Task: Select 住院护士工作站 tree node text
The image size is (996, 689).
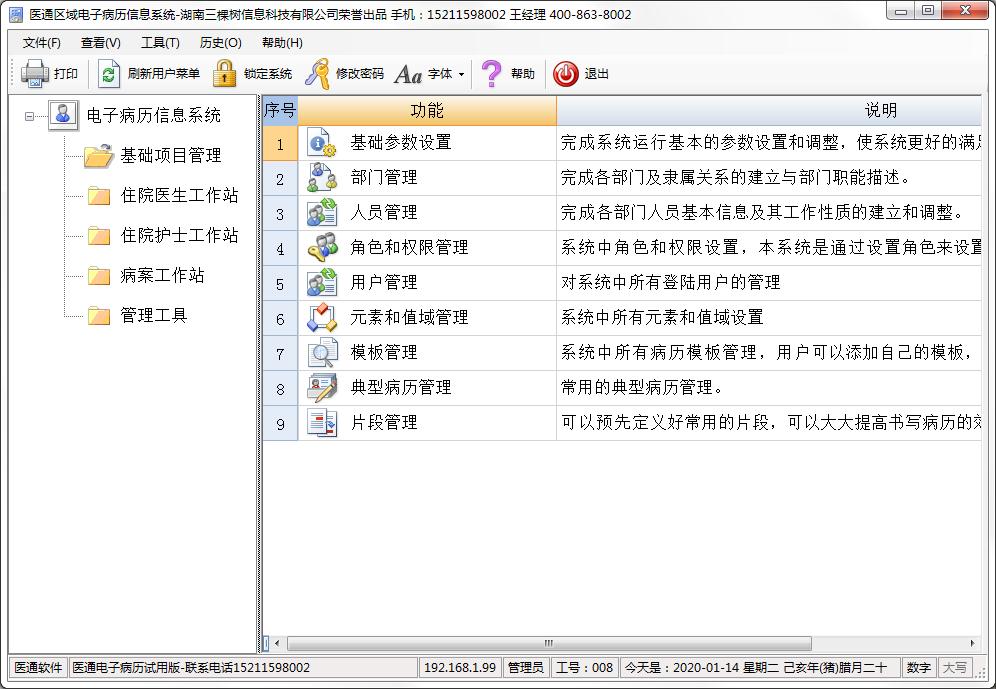Action: click(180, 236)
